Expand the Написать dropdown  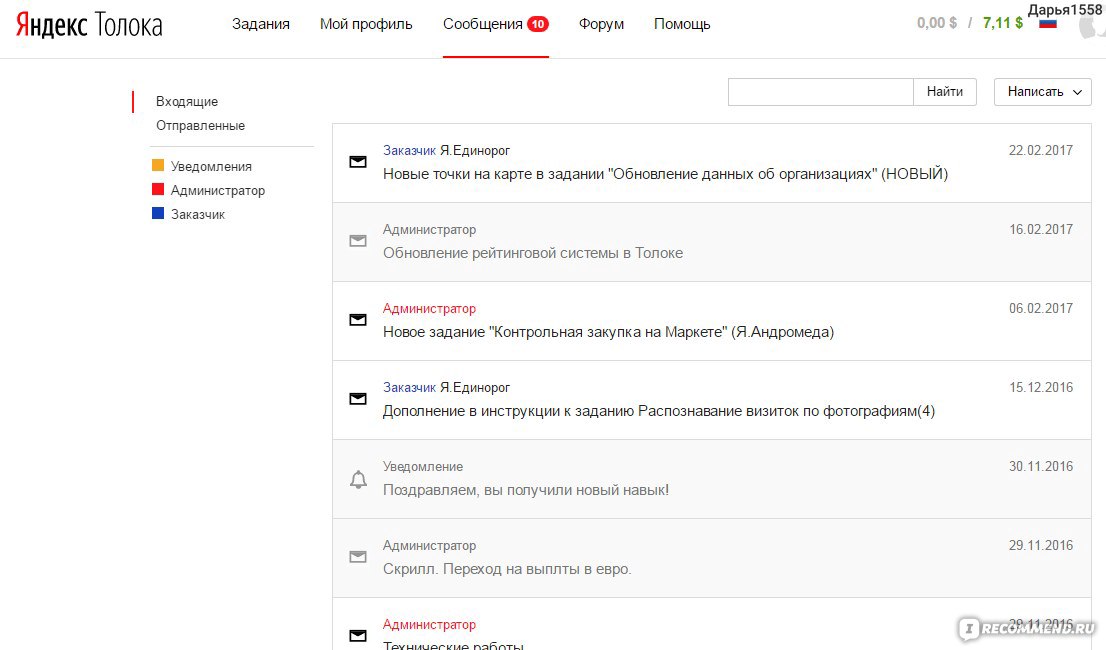click(x=1043, y=92)
